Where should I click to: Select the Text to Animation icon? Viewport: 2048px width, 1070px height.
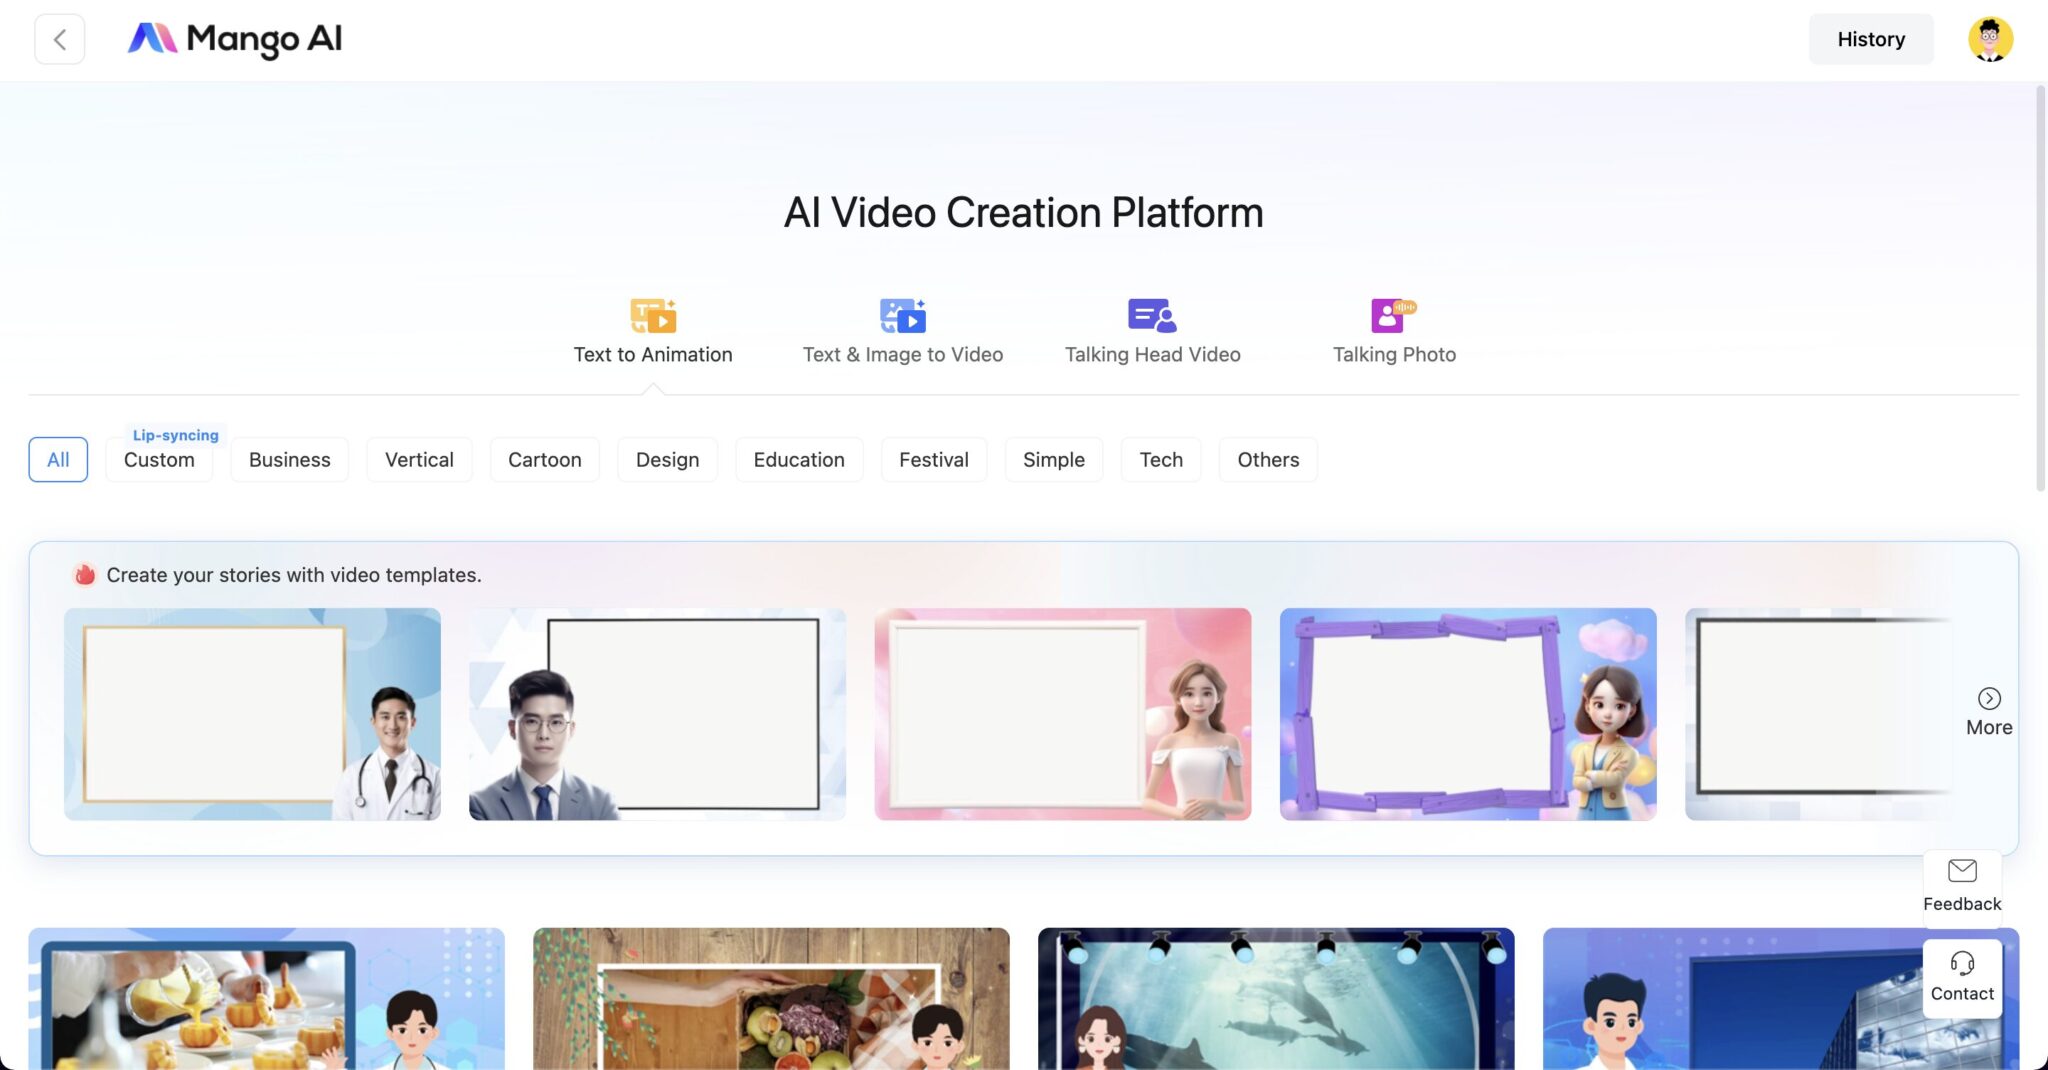pos(653,316)
